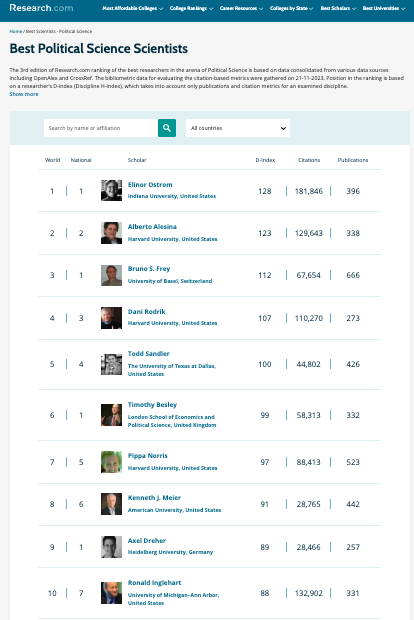This screenshot has width=414, height=620.
Task: Open Elinor Ostrom profile link
Action: pos(150,185)
